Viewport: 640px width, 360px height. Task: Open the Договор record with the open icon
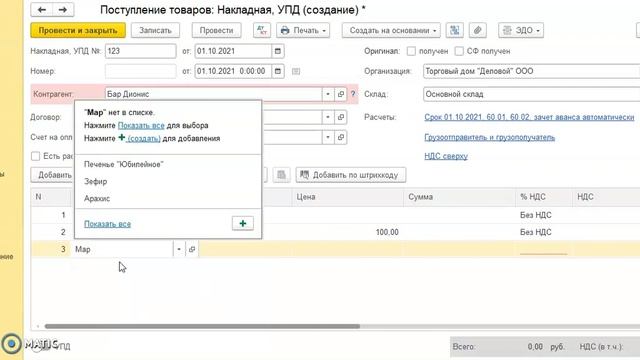point(340,117)
